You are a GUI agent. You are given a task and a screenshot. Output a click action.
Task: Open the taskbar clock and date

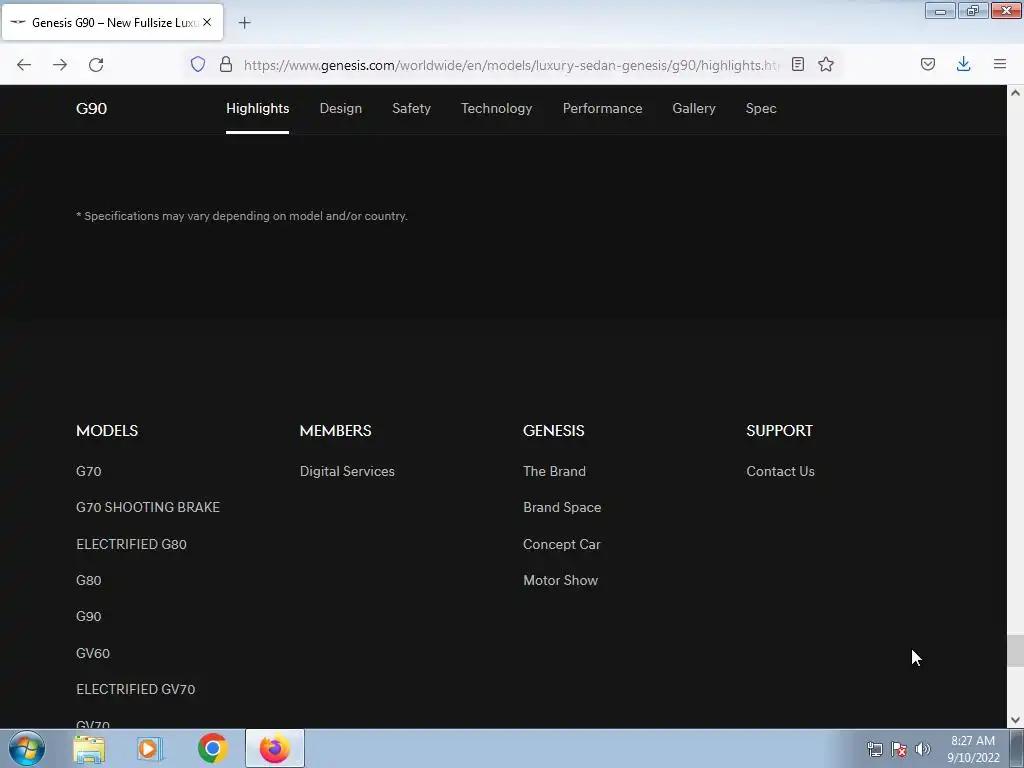pos(973,749)
